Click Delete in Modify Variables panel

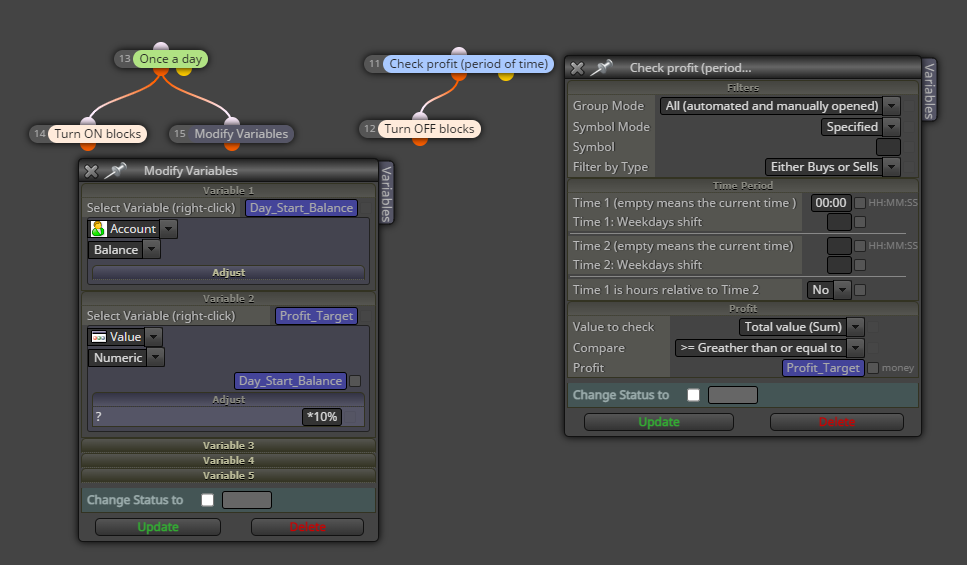(x=307, y=527)
